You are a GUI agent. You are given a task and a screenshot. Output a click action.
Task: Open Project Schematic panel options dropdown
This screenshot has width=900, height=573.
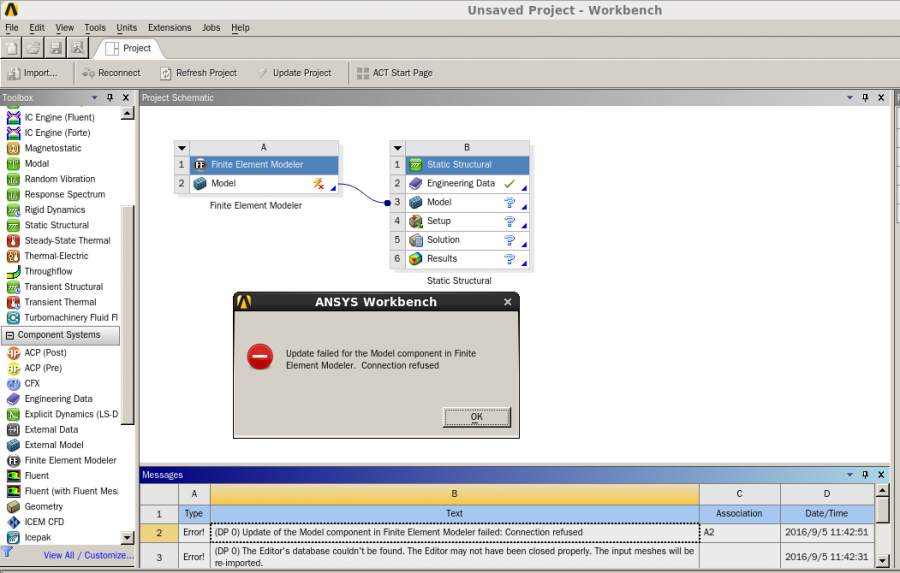pos(850,98)
